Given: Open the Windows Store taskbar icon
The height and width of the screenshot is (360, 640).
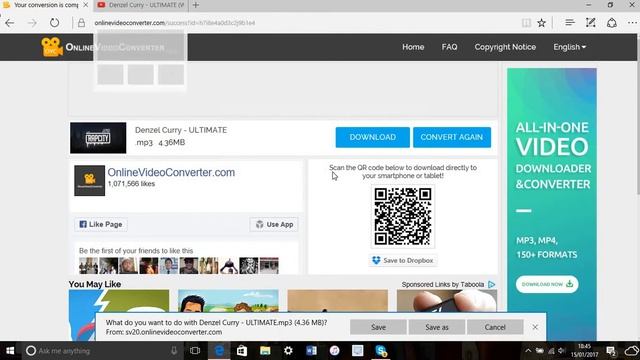Looking at the screenshot, I should coord(242,351).
